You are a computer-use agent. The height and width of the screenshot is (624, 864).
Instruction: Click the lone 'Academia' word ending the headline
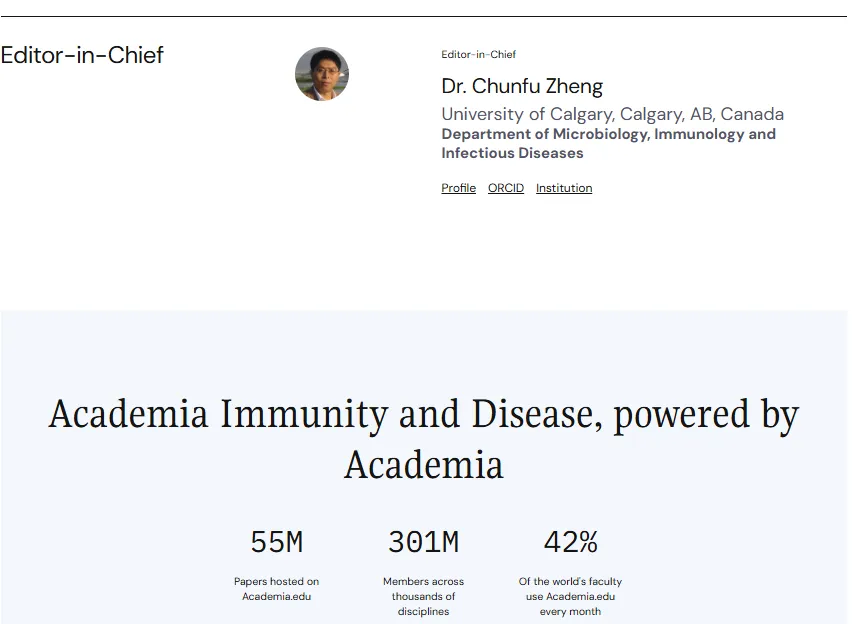tap(423, 465)
